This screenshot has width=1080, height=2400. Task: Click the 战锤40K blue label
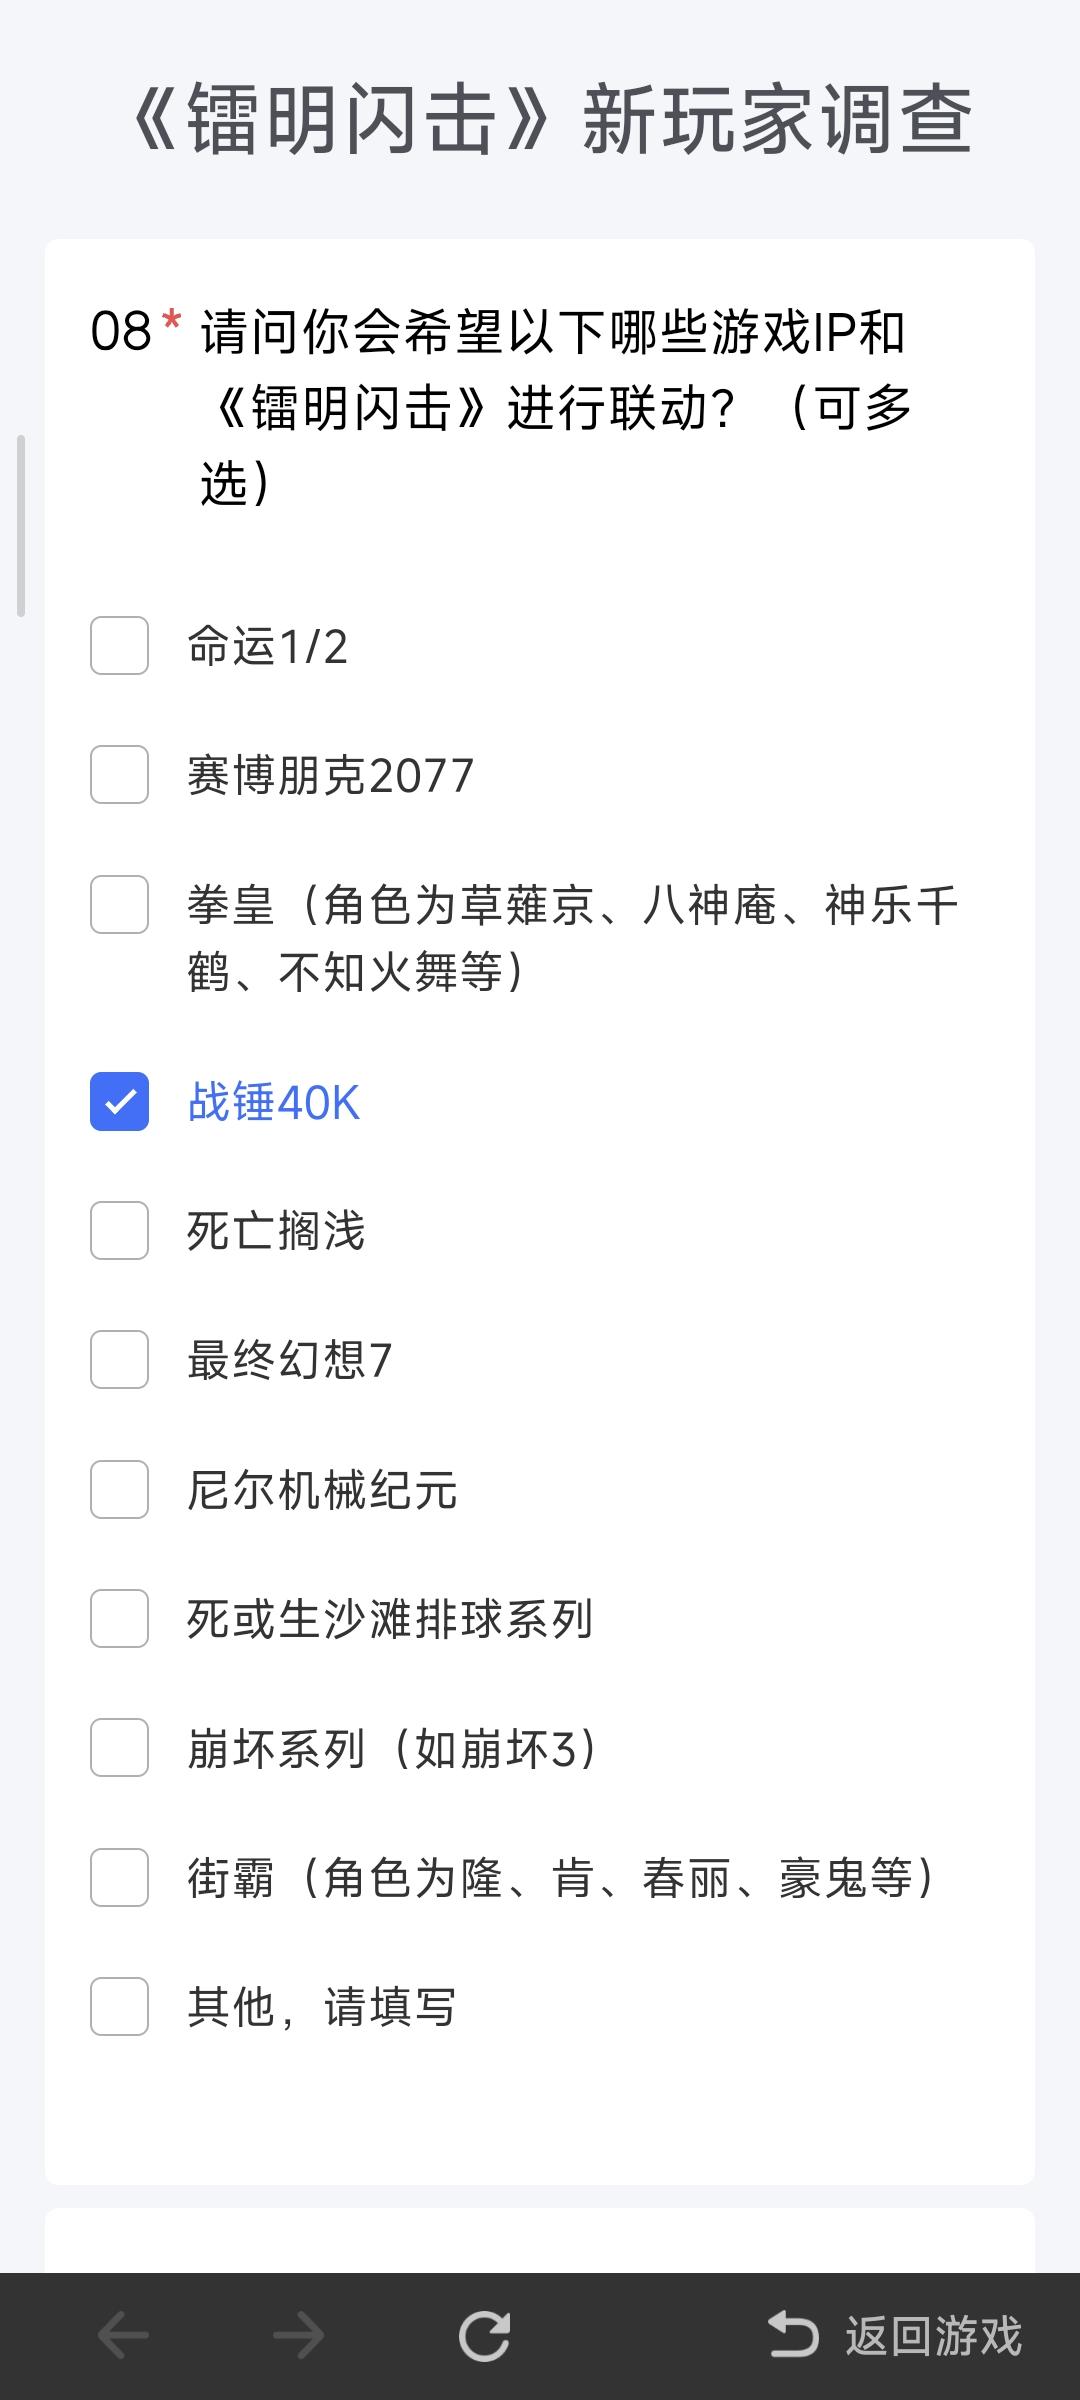point(274,1102)
